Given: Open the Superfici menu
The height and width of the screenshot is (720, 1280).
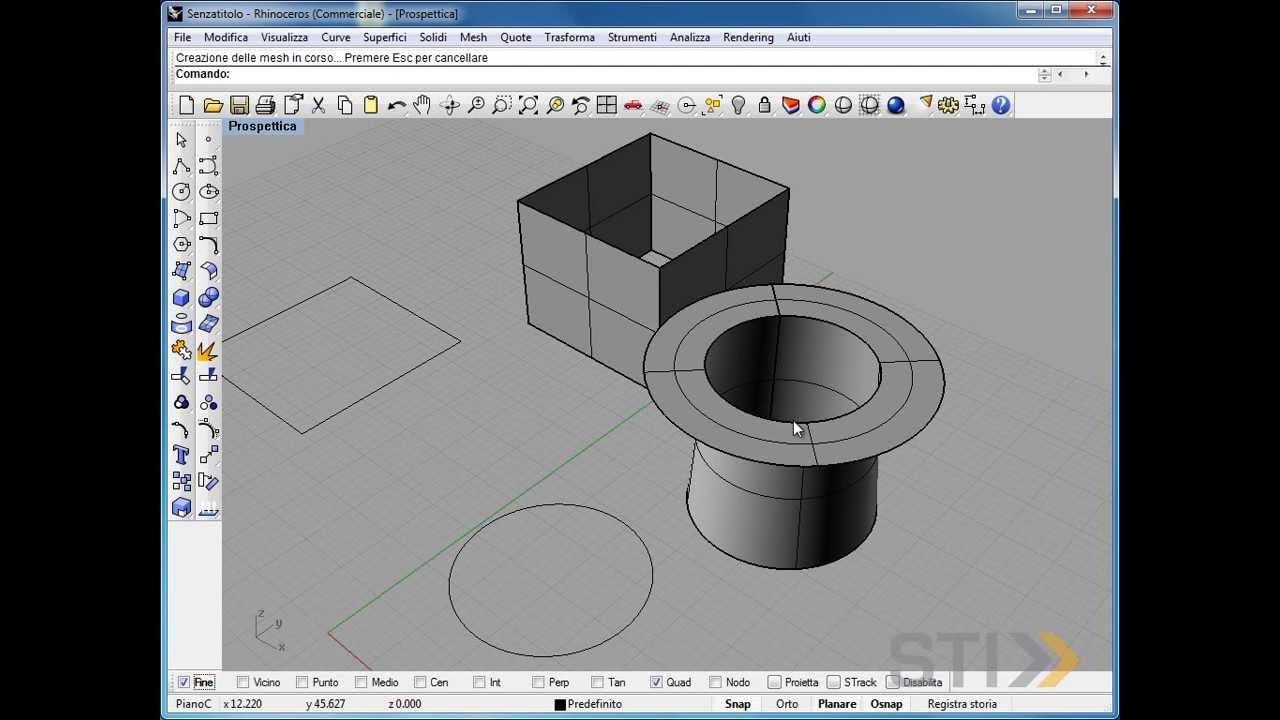Looking at the screenshot, I should coord(385,37).
